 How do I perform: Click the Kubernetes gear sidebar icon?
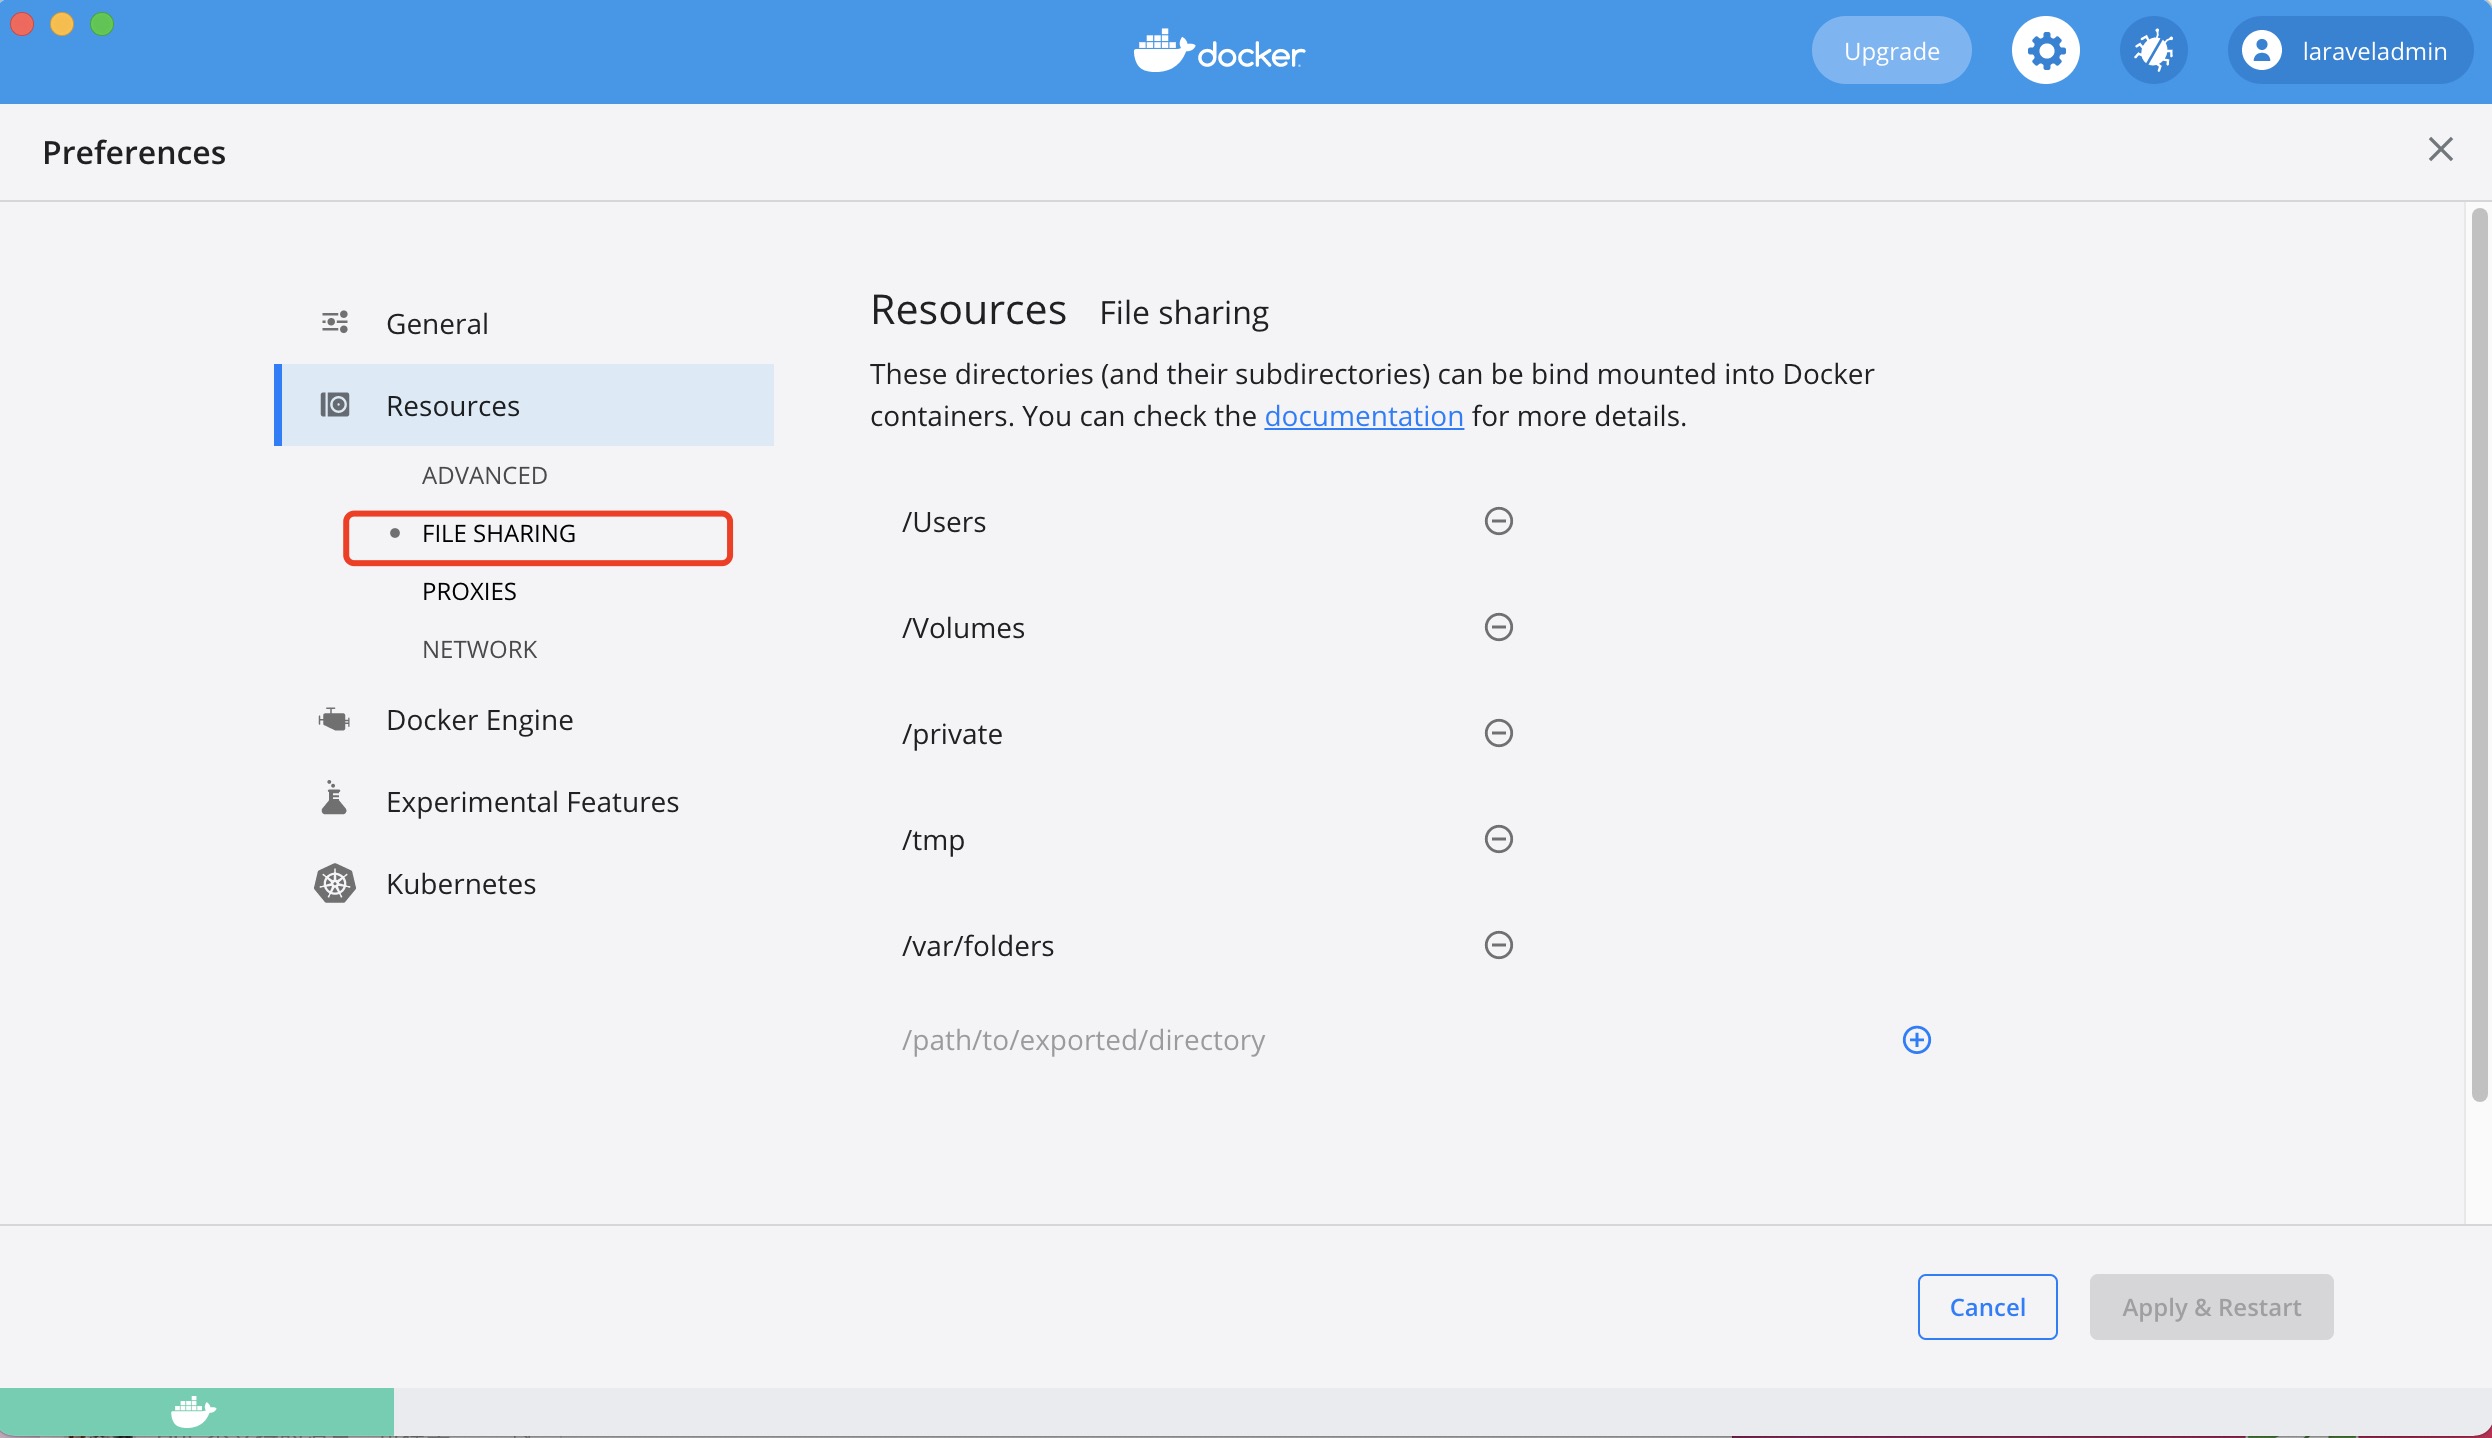pos(335,883)
